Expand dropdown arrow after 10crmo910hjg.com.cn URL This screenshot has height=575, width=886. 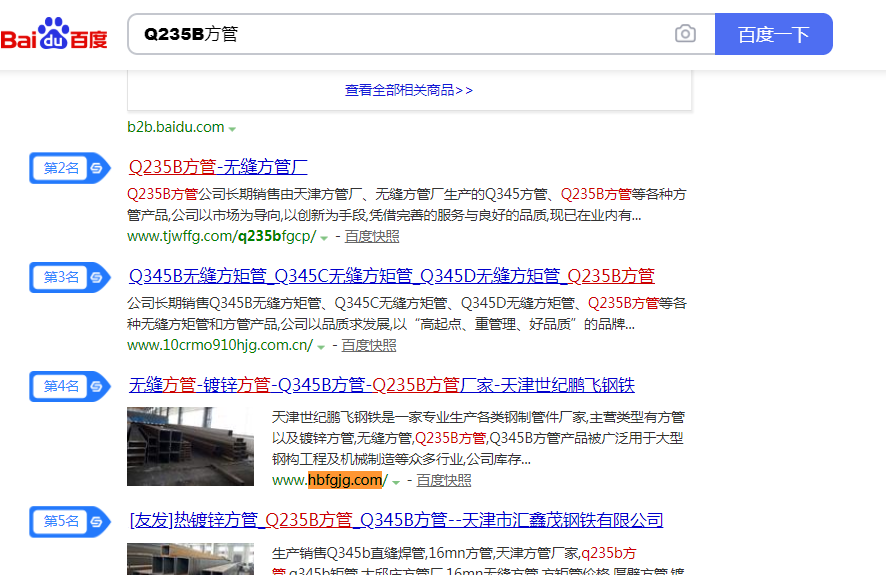pyautogui.click(x=321, y=347)
